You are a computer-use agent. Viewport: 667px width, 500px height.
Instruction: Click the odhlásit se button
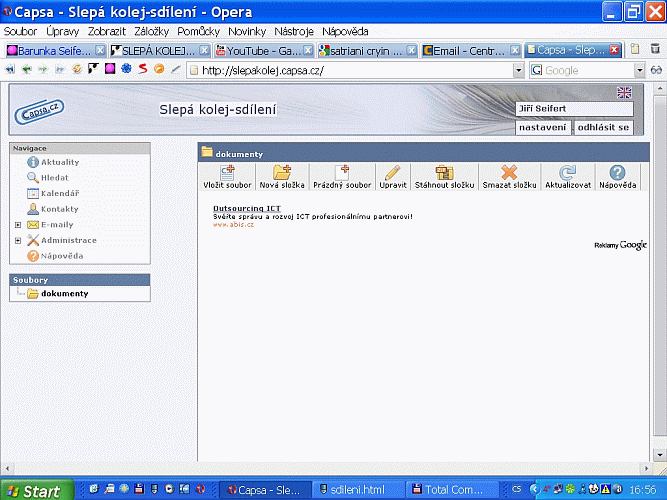click(x=603, y=127)
